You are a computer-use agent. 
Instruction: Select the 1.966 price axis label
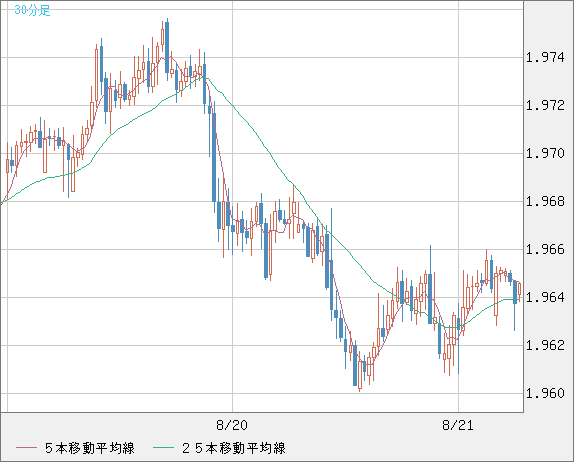pos(545,250)
